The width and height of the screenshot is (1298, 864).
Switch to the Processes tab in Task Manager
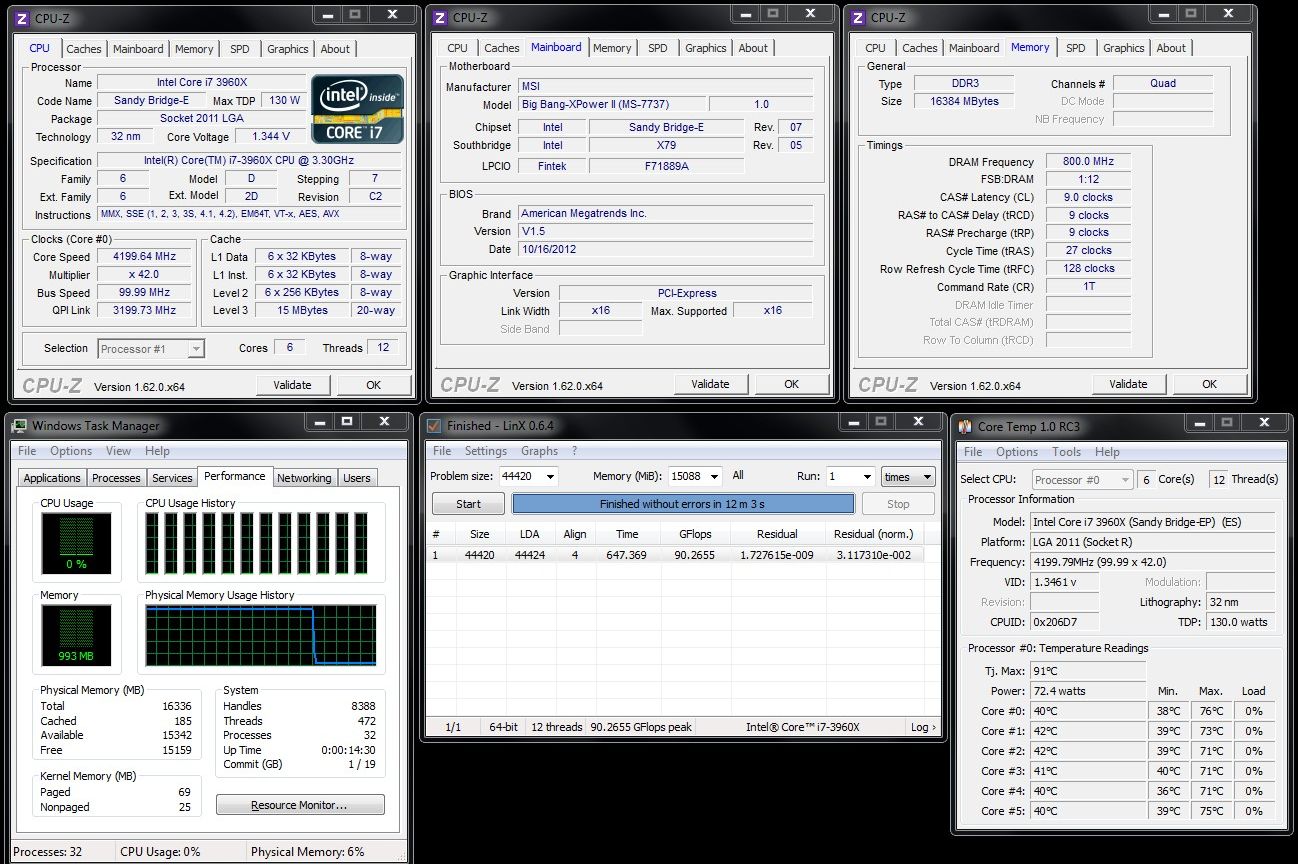(x=116, y=478)
